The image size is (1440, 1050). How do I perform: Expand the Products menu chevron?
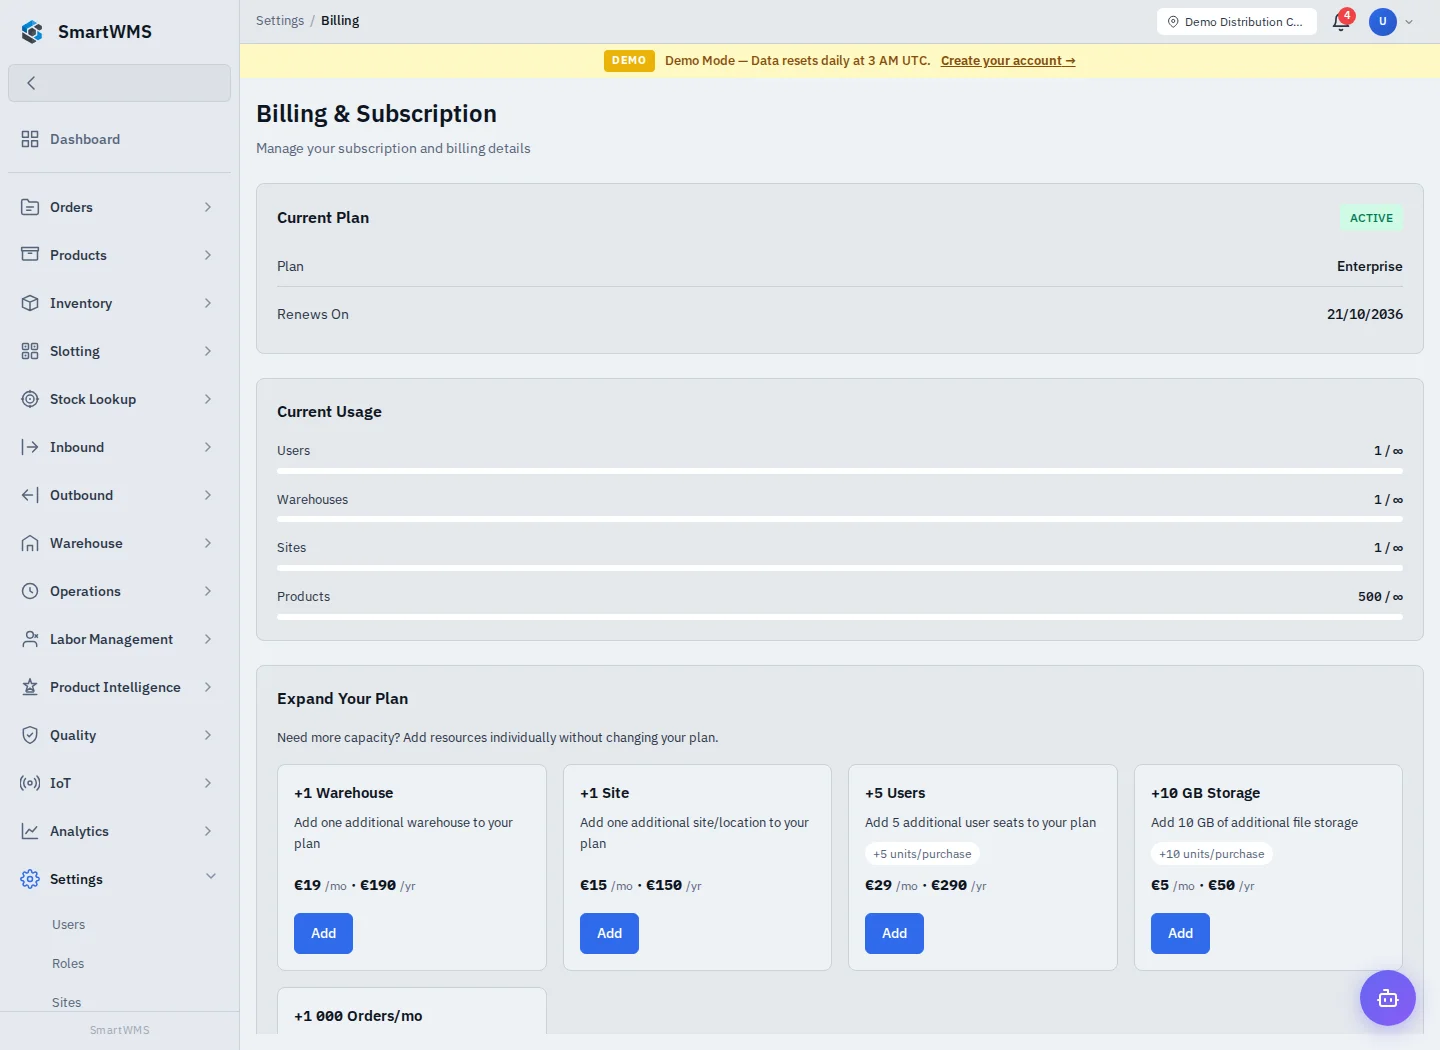tap(208, 255)
